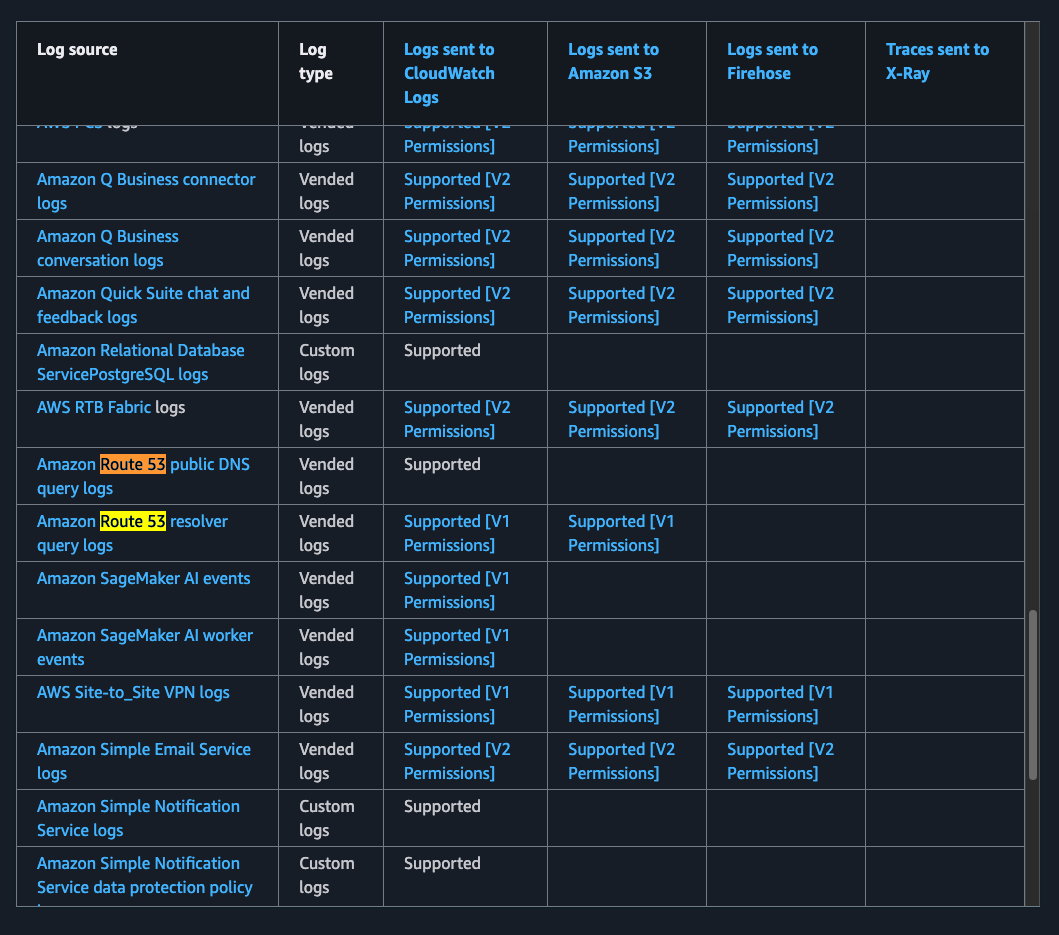1059x935 pixels.
Task: Open S3 V2 Permissions for Simple Email Service
Action: (621, 761)
